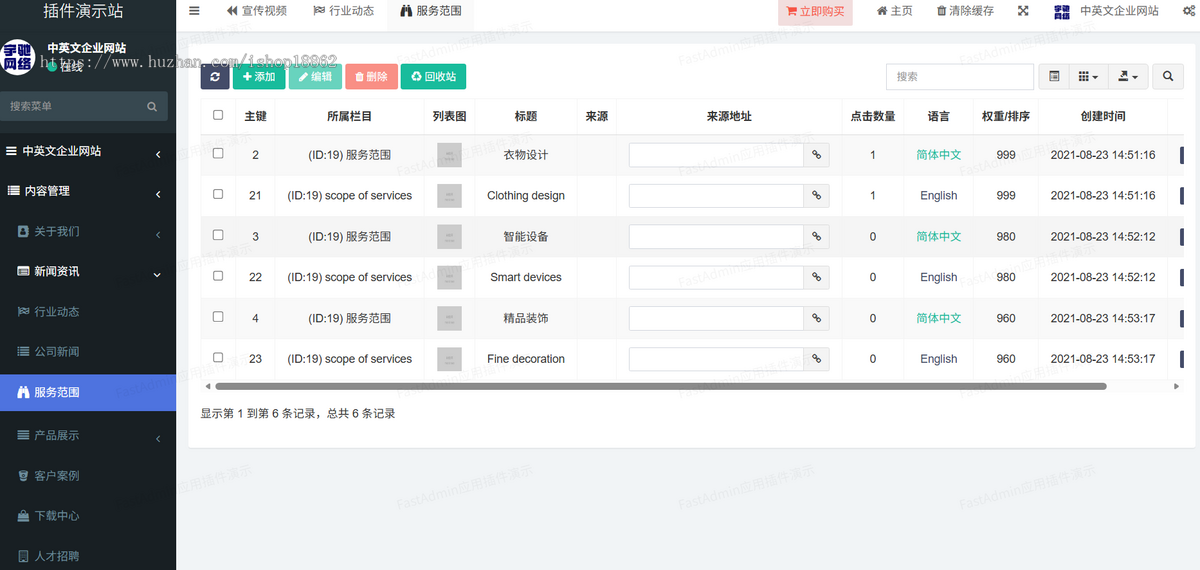Click the 编辑 edit button
1200x570 pixels.
point(315,76)
